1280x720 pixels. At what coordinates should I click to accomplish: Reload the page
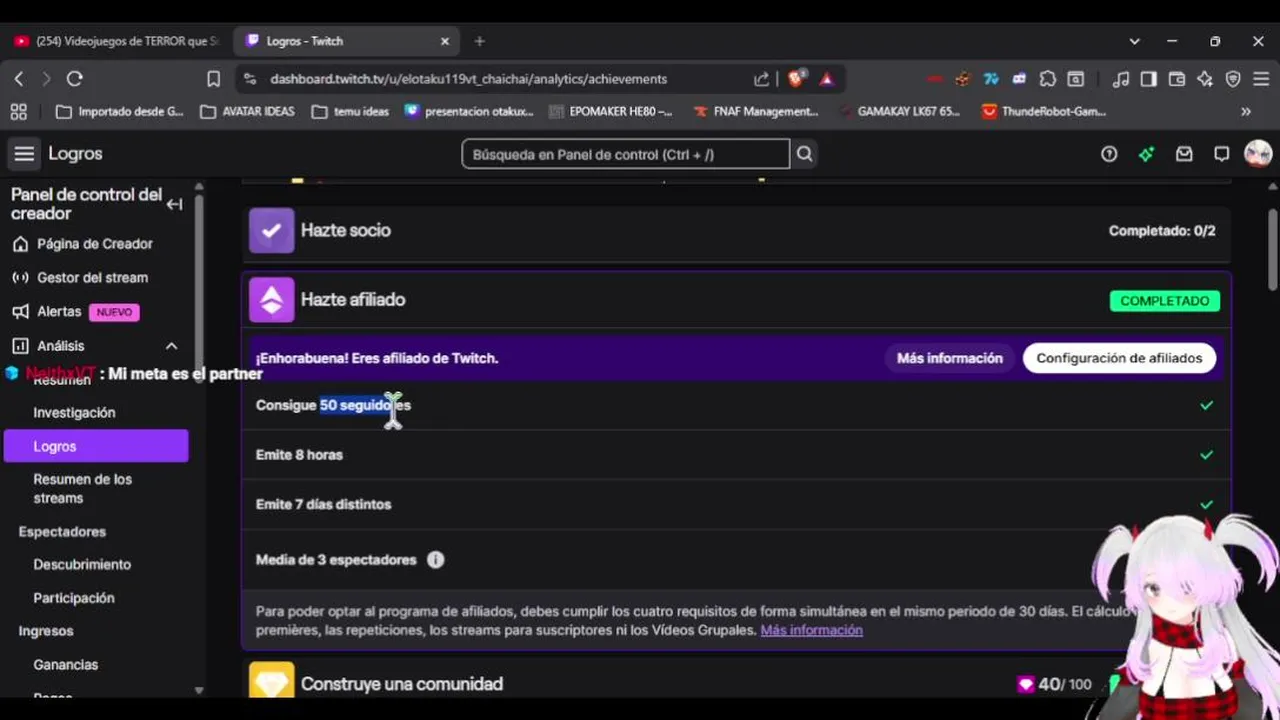[x=75, y=79]
